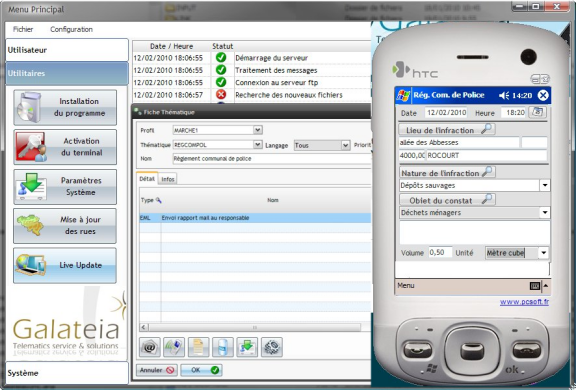Click the horizontal scrollbar in detail list

pyautogui.click(x=255, y=327)
